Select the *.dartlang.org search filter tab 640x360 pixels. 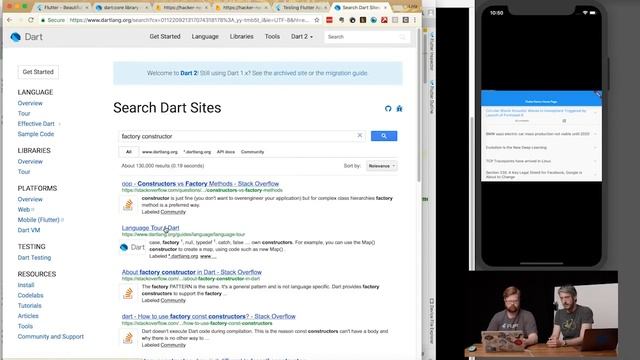coord(197,152)
